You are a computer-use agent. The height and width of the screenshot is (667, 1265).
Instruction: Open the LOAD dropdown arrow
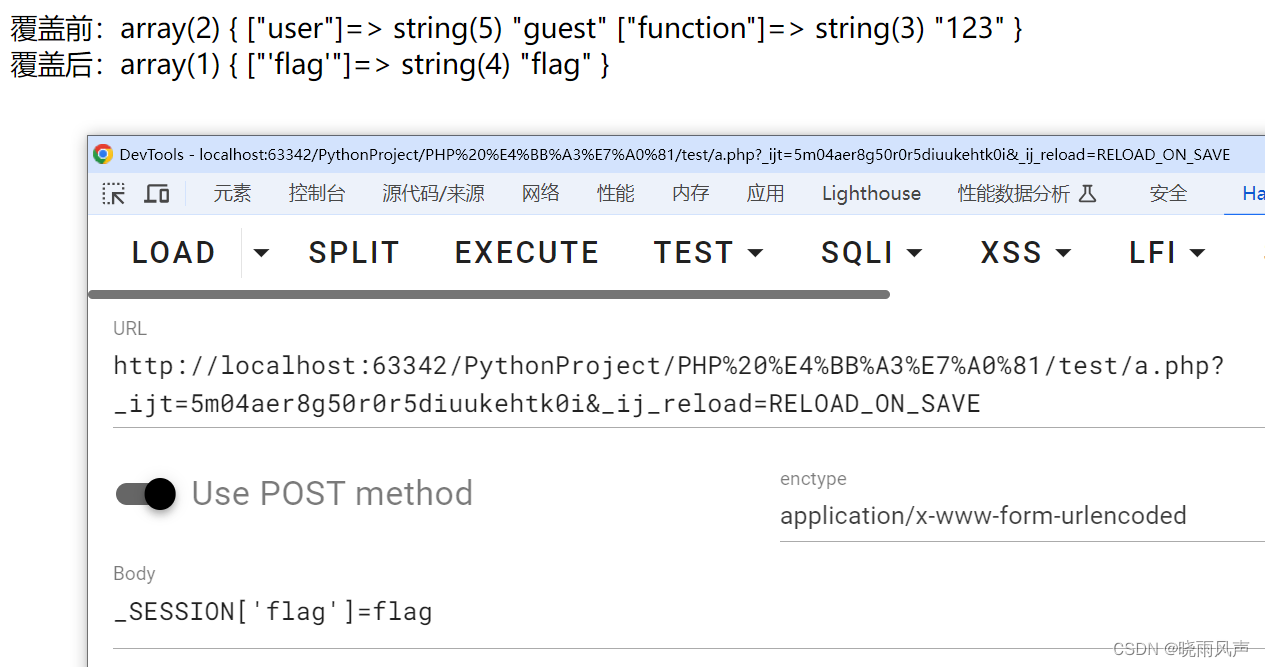click(x=261, y=253)
